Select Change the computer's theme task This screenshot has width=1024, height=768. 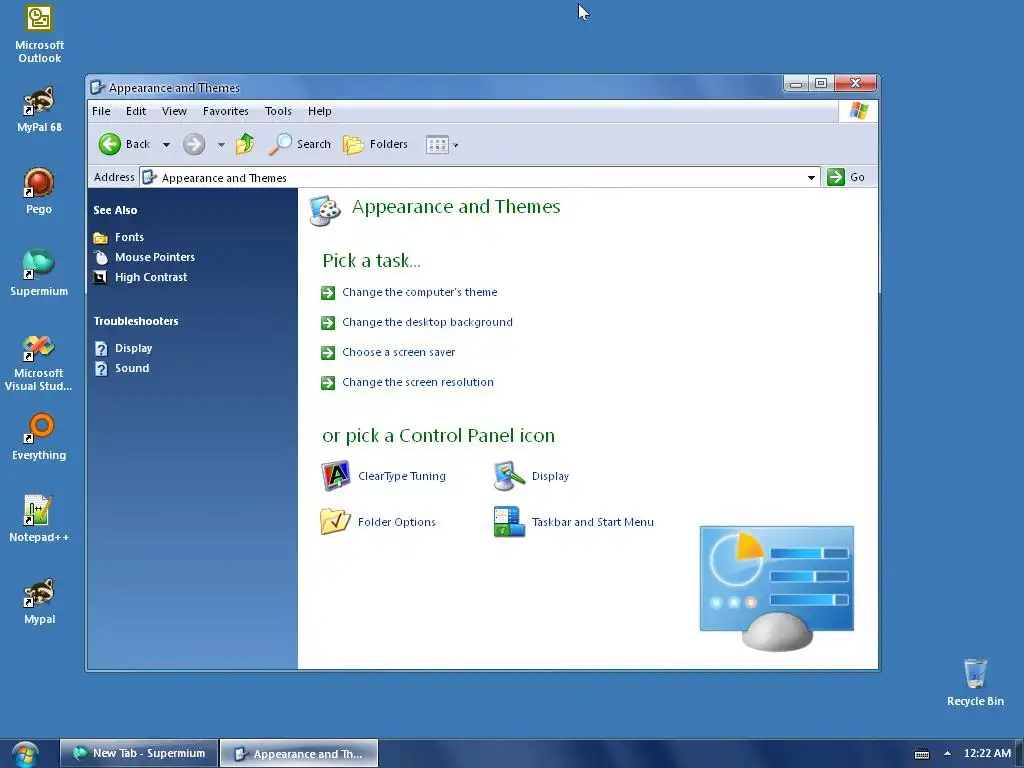point(419,292)
